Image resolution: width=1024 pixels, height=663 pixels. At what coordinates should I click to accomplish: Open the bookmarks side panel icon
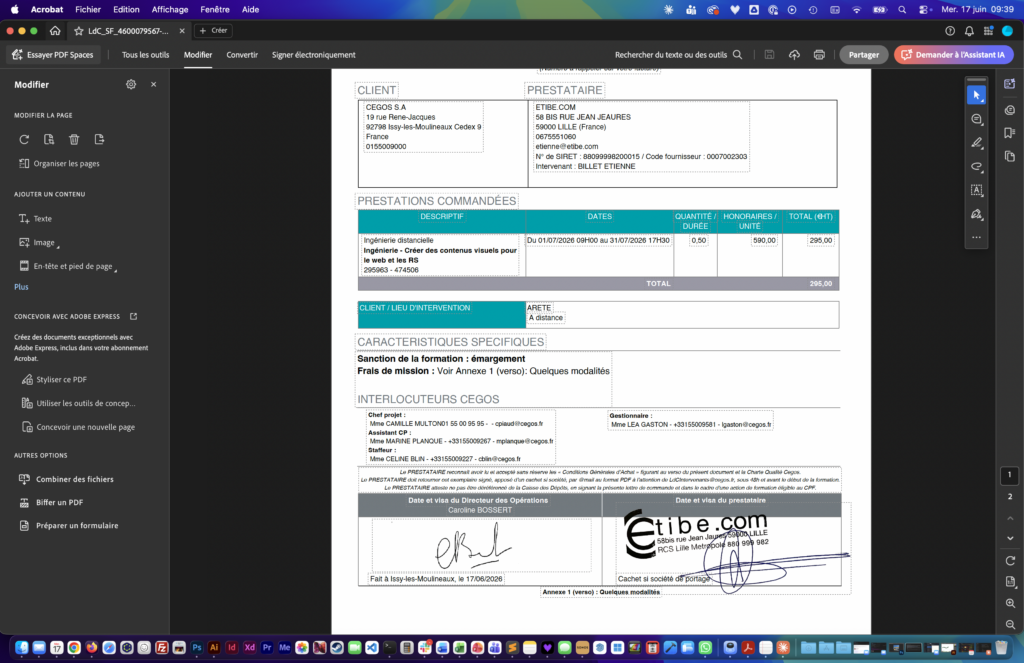pyautogui.click(x=1010, y=133)
